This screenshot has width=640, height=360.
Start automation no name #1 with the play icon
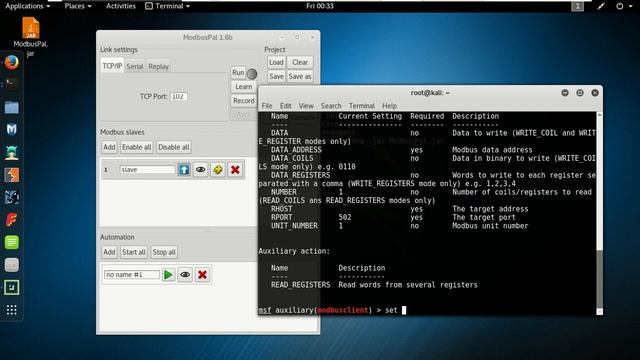tap(168, 275)
